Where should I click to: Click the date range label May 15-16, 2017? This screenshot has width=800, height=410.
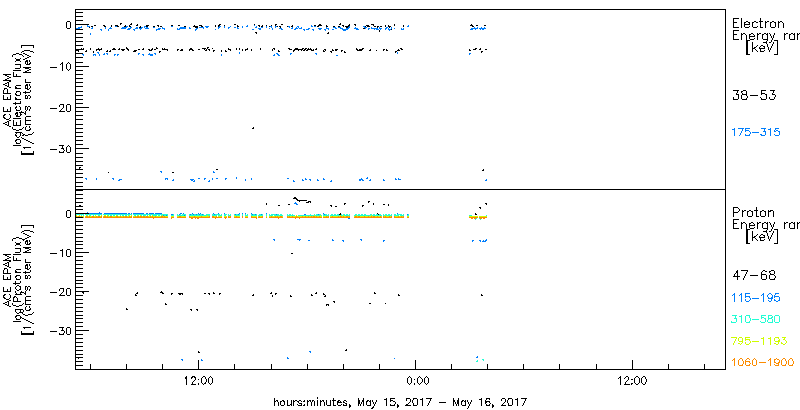pos(400,401)
